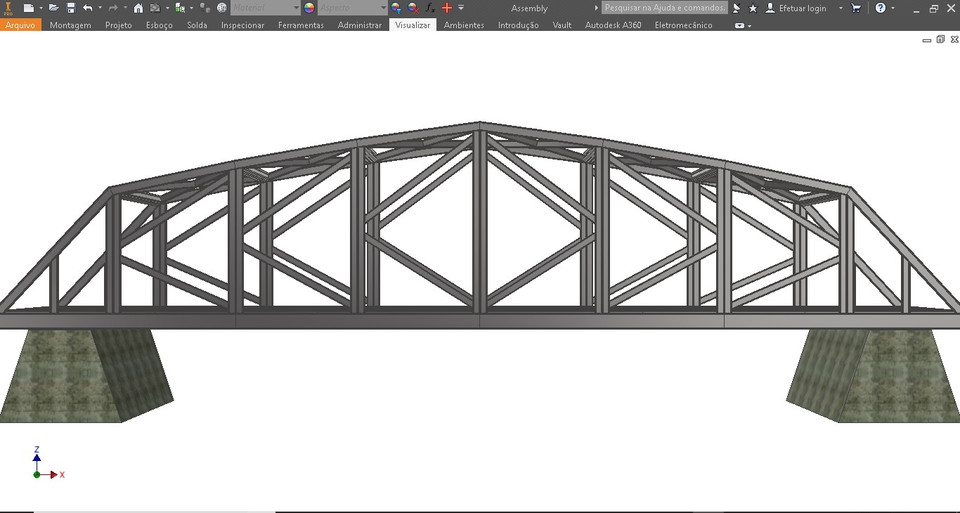Click the help and commands search field
Image resolution: width=960 pixels, height=513 pixels.
(664, 8)
